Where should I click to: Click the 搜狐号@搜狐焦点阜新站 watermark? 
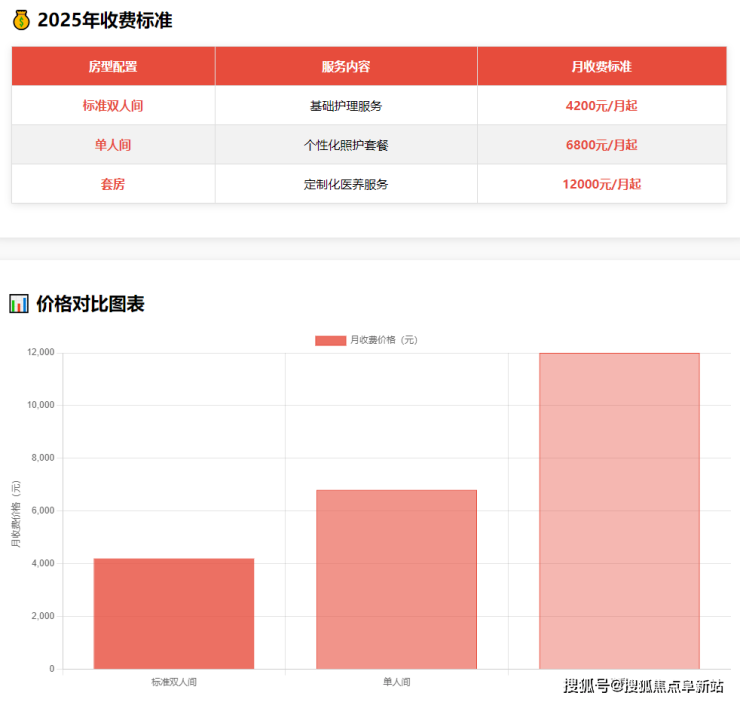click(643, 685)
